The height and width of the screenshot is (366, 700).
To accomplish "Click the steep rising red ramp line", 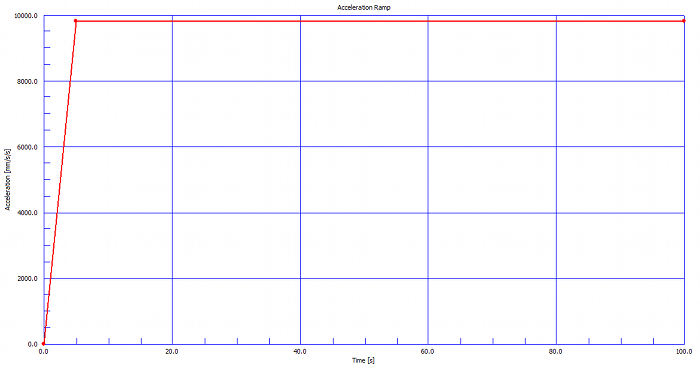I will pos(60,182).
